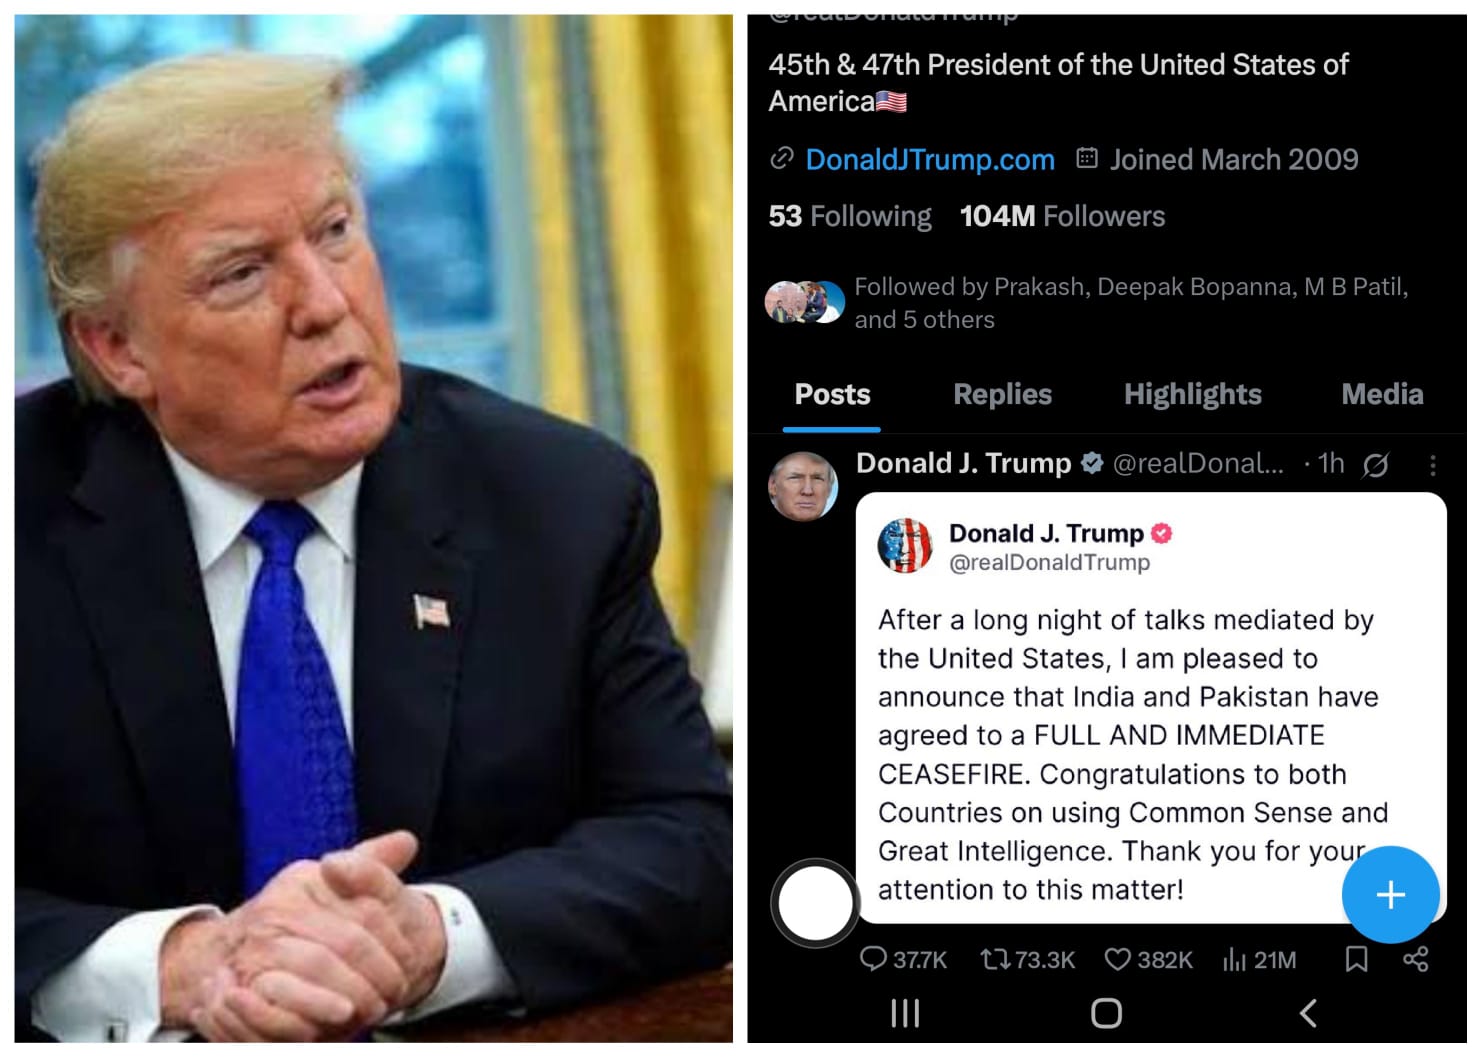Tap the blue compose plus button
The height and width of the screenshot is (1058, 1482).
pos(1391,895)
